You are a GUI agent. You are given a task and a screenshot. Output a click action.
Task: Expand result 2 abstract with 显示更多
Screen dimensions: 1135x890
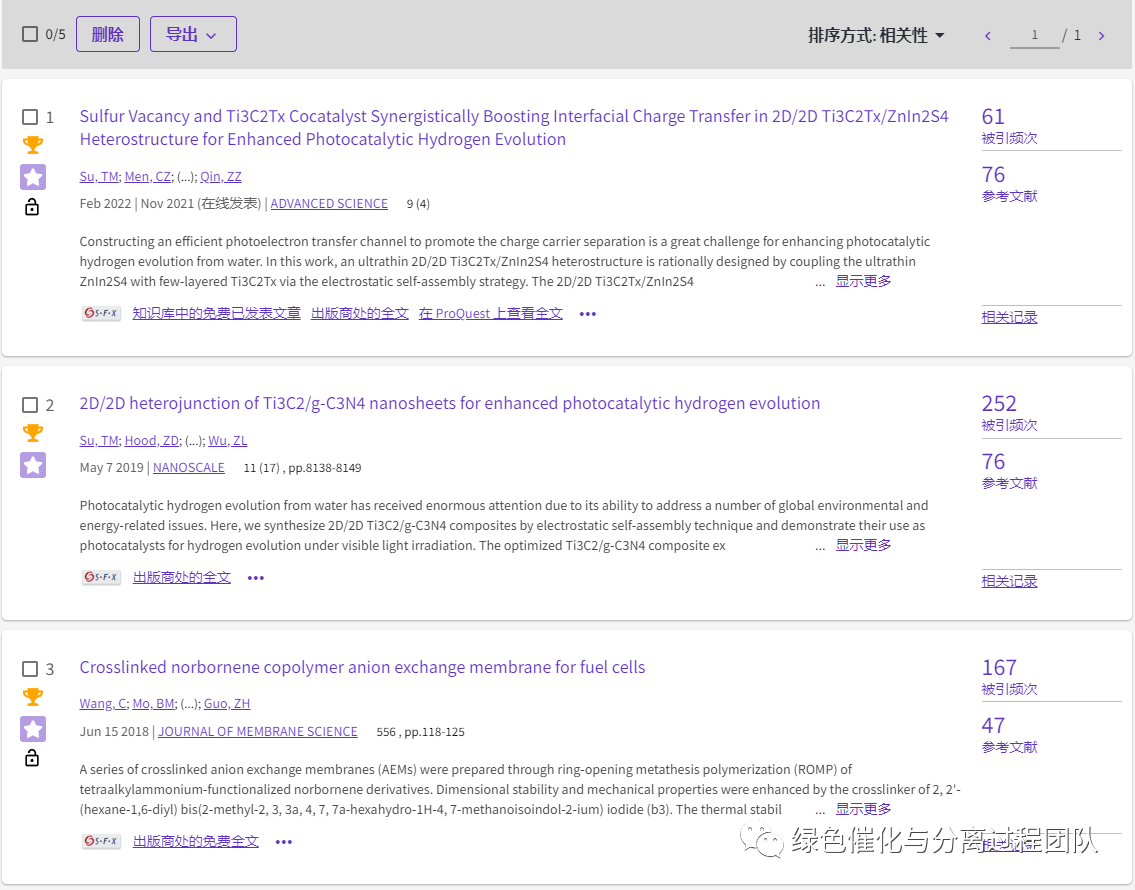[863, 545]
